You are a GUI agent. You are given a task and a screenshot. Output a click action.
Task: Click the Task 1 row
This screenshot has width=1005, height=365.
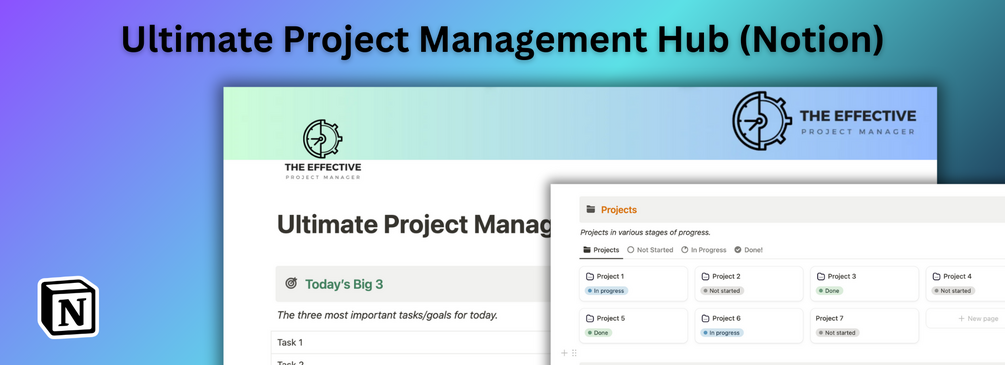411,343
